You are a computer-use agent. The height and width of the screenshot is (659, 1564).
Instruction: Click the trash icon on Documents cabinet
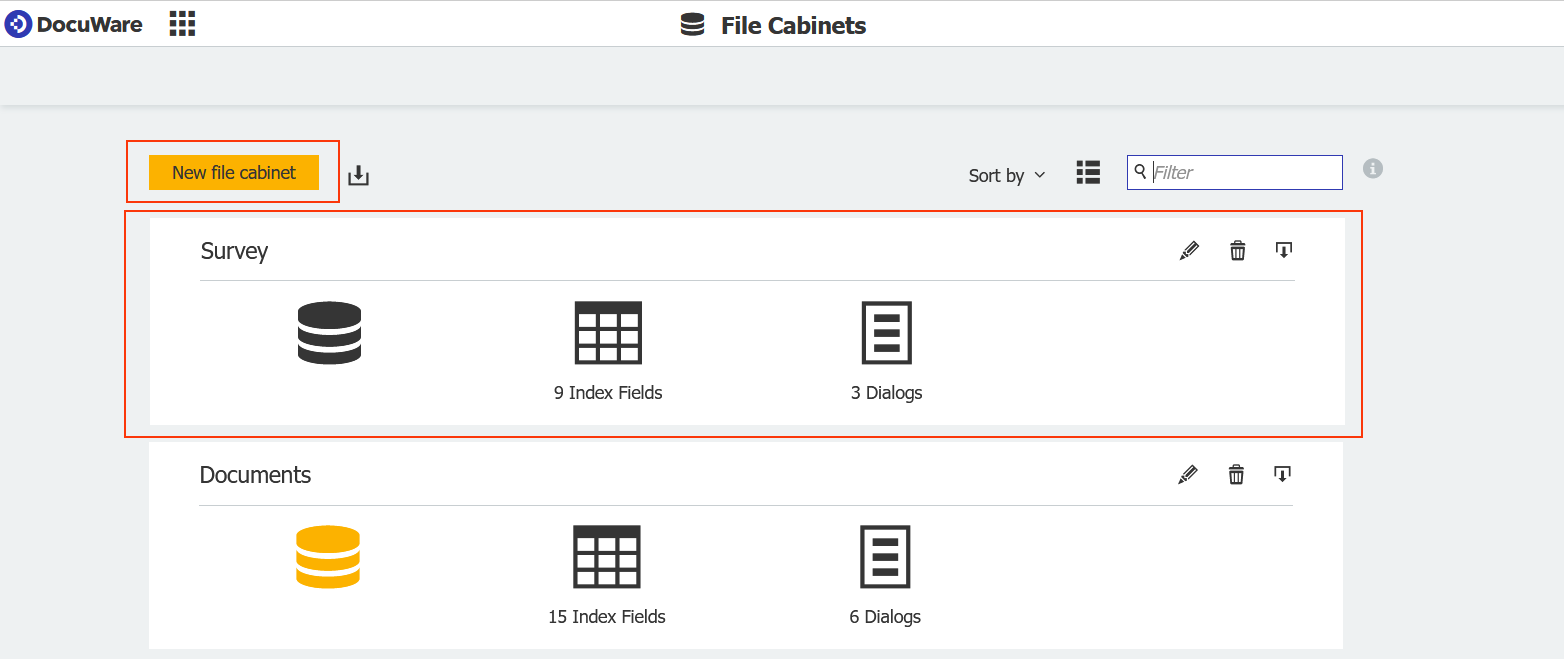click(x=1236, y=474)
